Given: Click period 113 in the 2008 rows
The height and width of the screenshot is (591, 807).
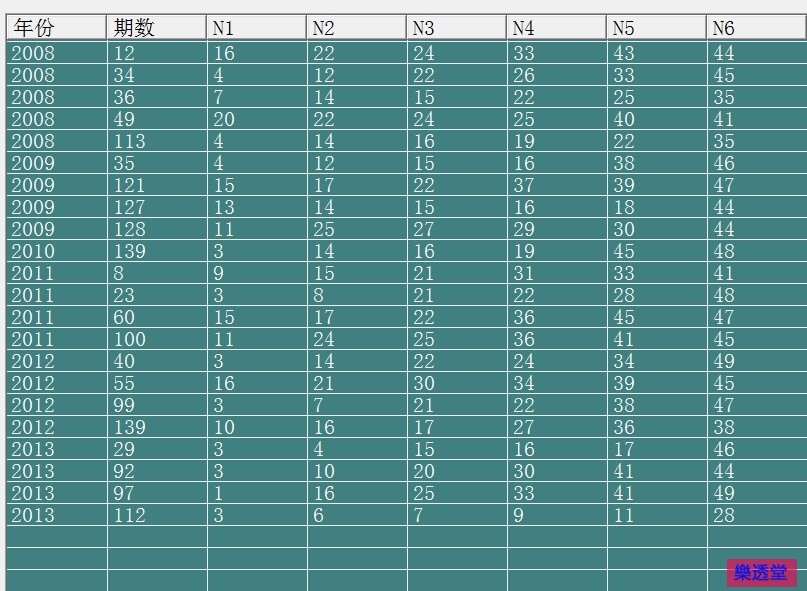Looking at the screenshot, I should [x=130, y=141].
